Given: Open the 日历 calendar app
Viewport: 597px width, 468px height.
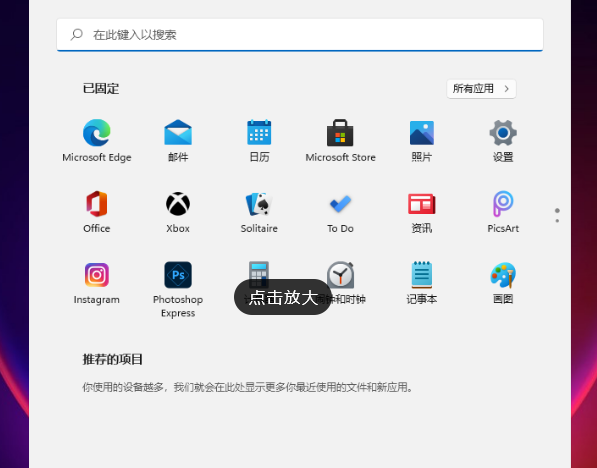Looking at the screenshot, I should click(x=259, y=141).
